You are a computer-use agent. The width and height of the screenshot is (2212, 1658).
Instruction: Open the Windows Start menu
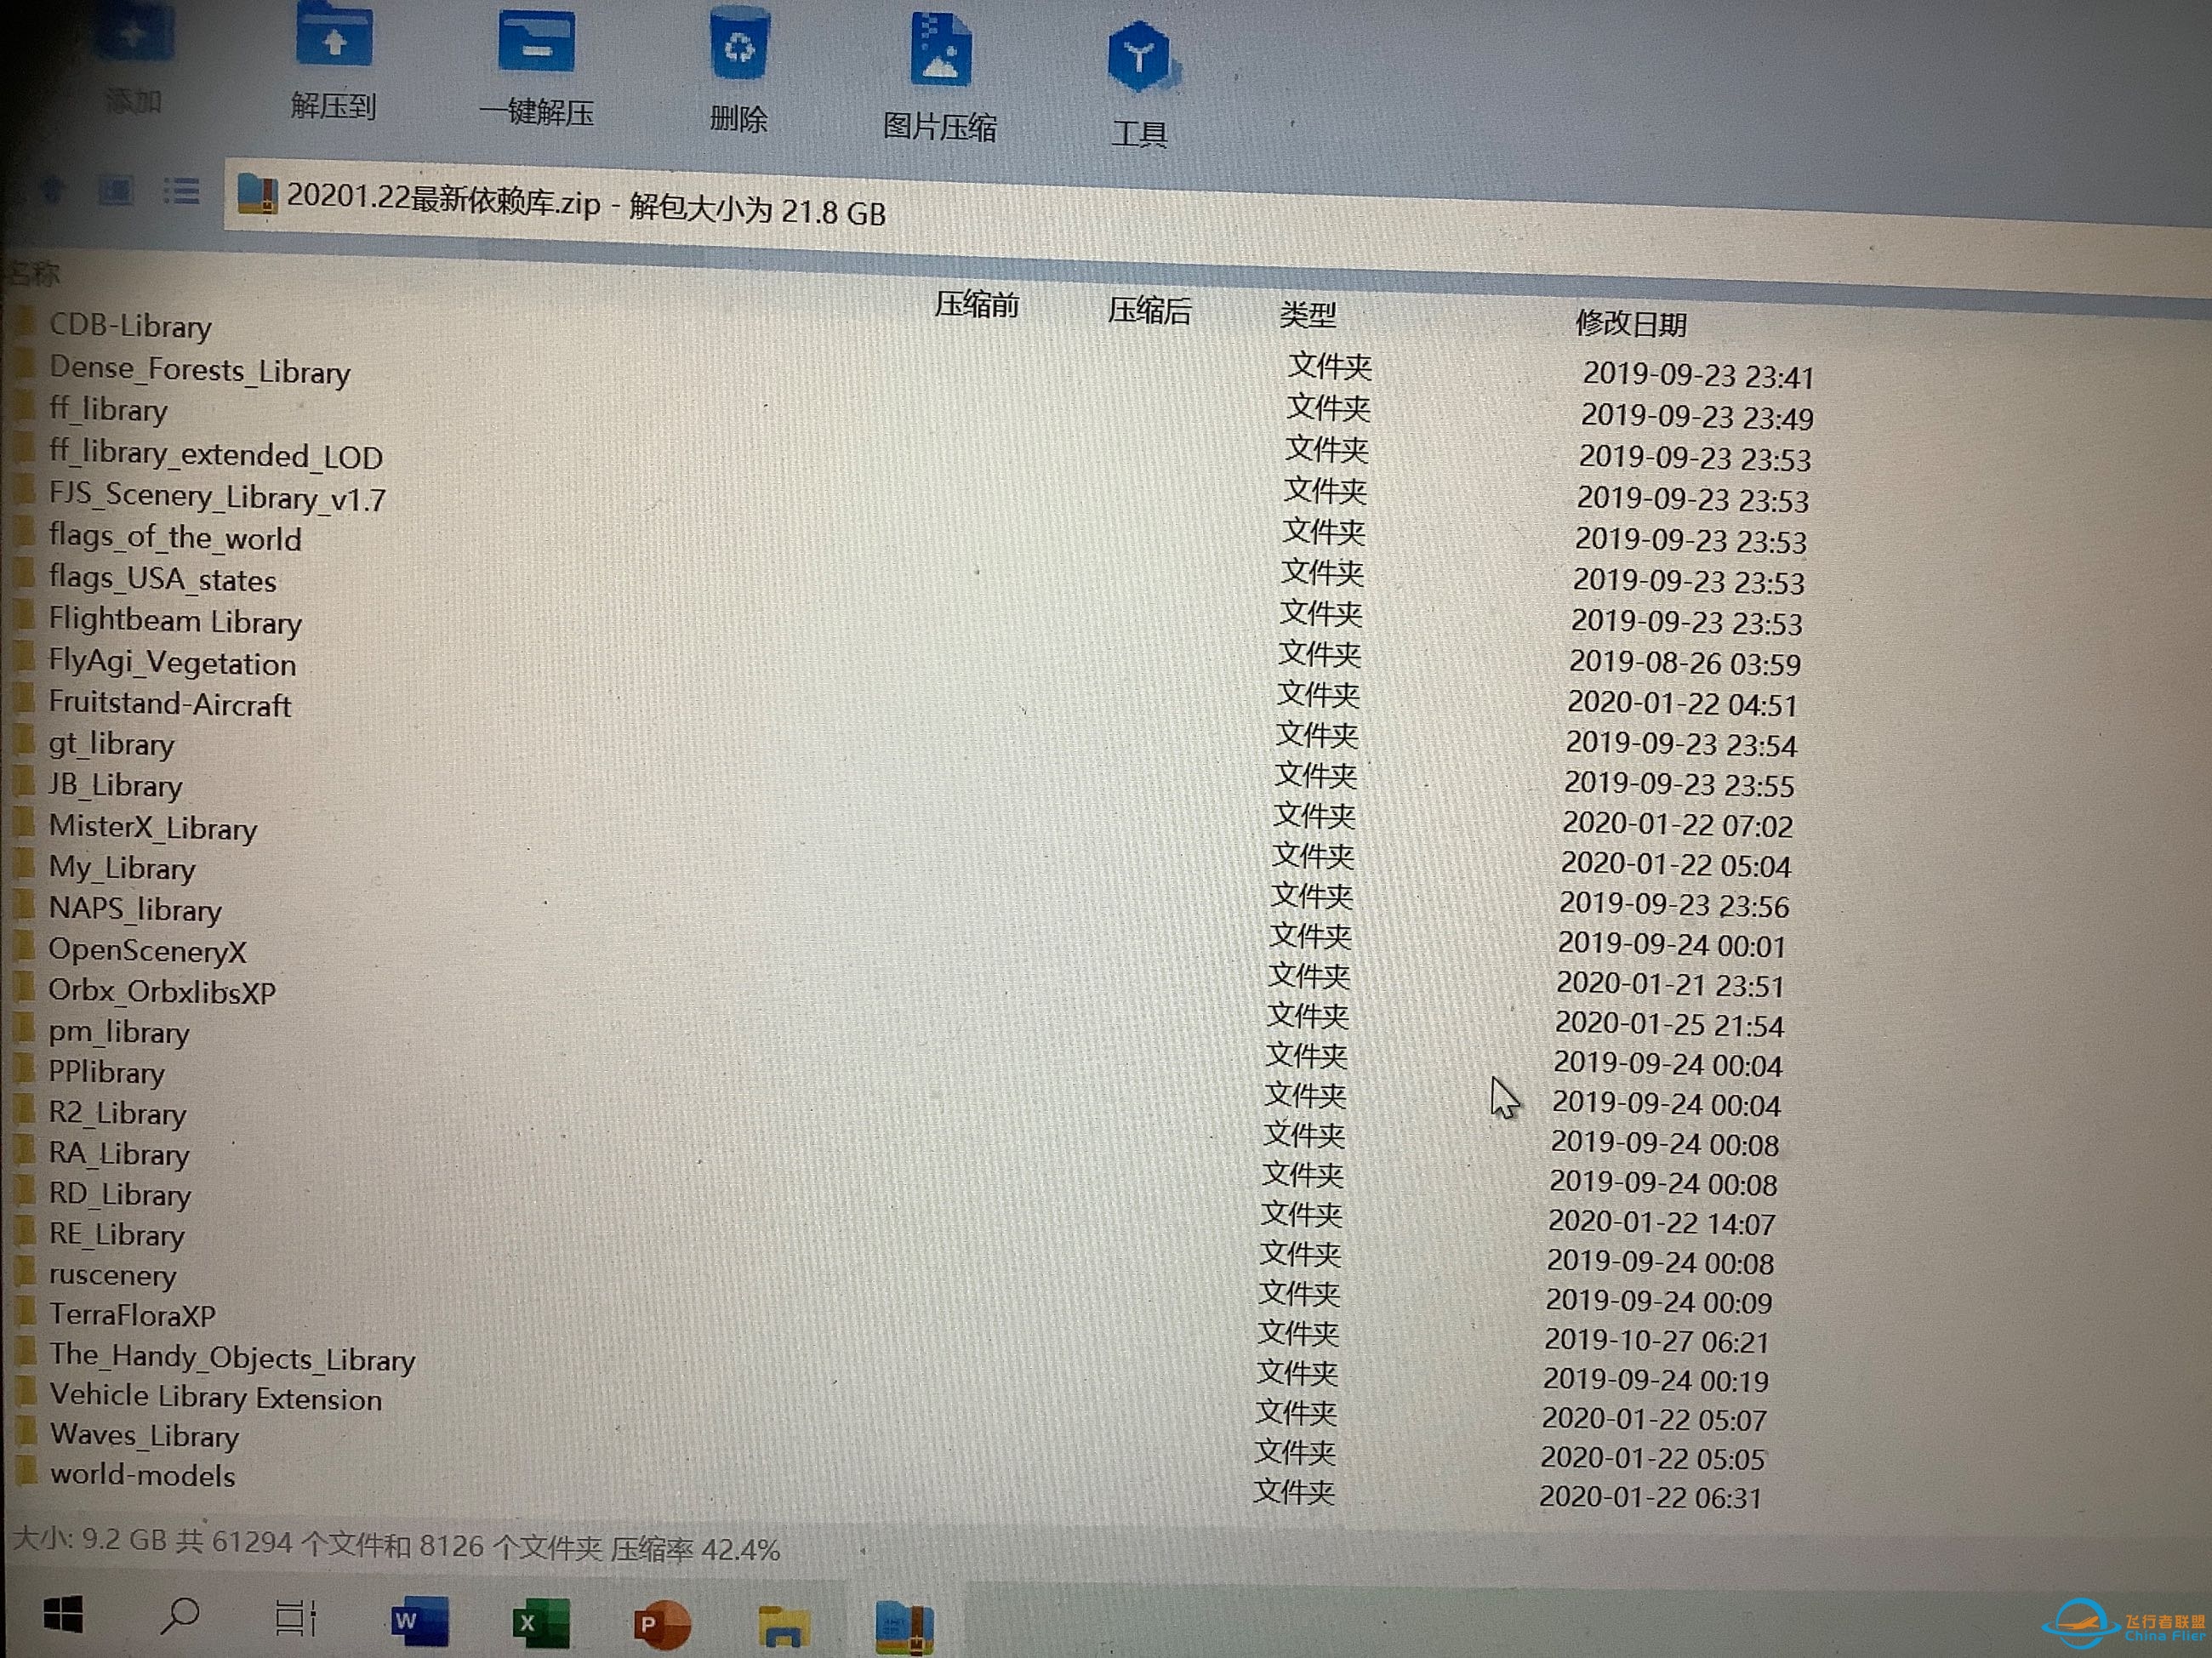tap(63, 1614)
